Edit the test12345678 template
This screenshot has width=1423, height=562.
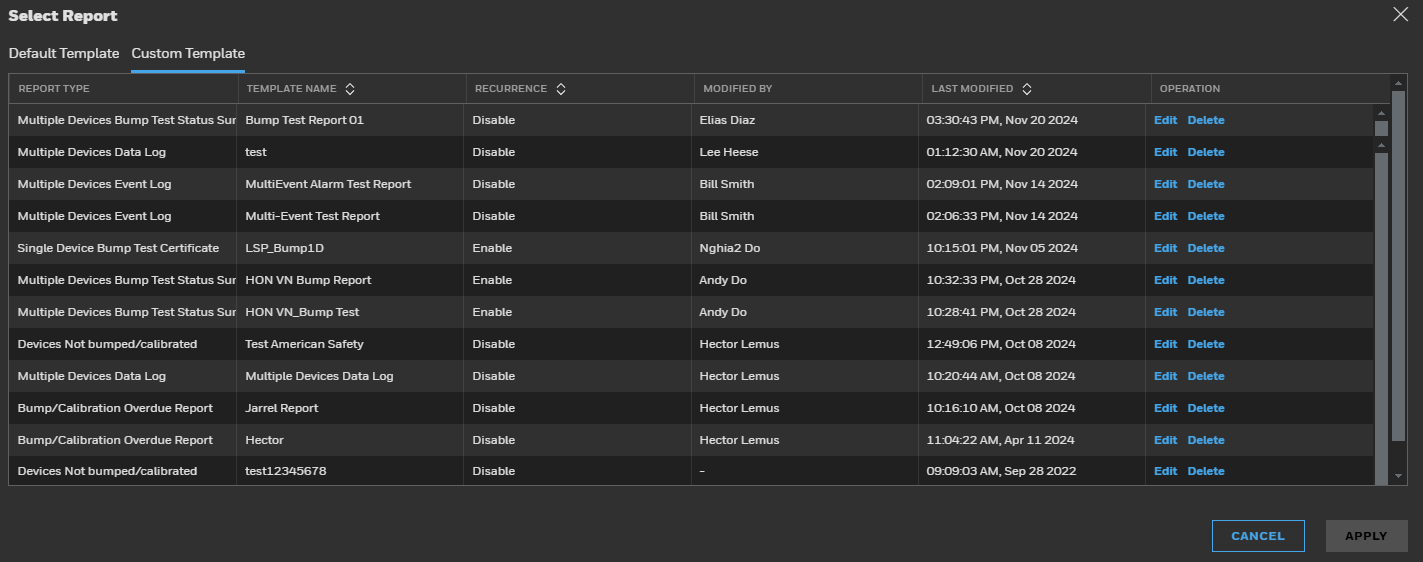click(x=1165, y=471)
